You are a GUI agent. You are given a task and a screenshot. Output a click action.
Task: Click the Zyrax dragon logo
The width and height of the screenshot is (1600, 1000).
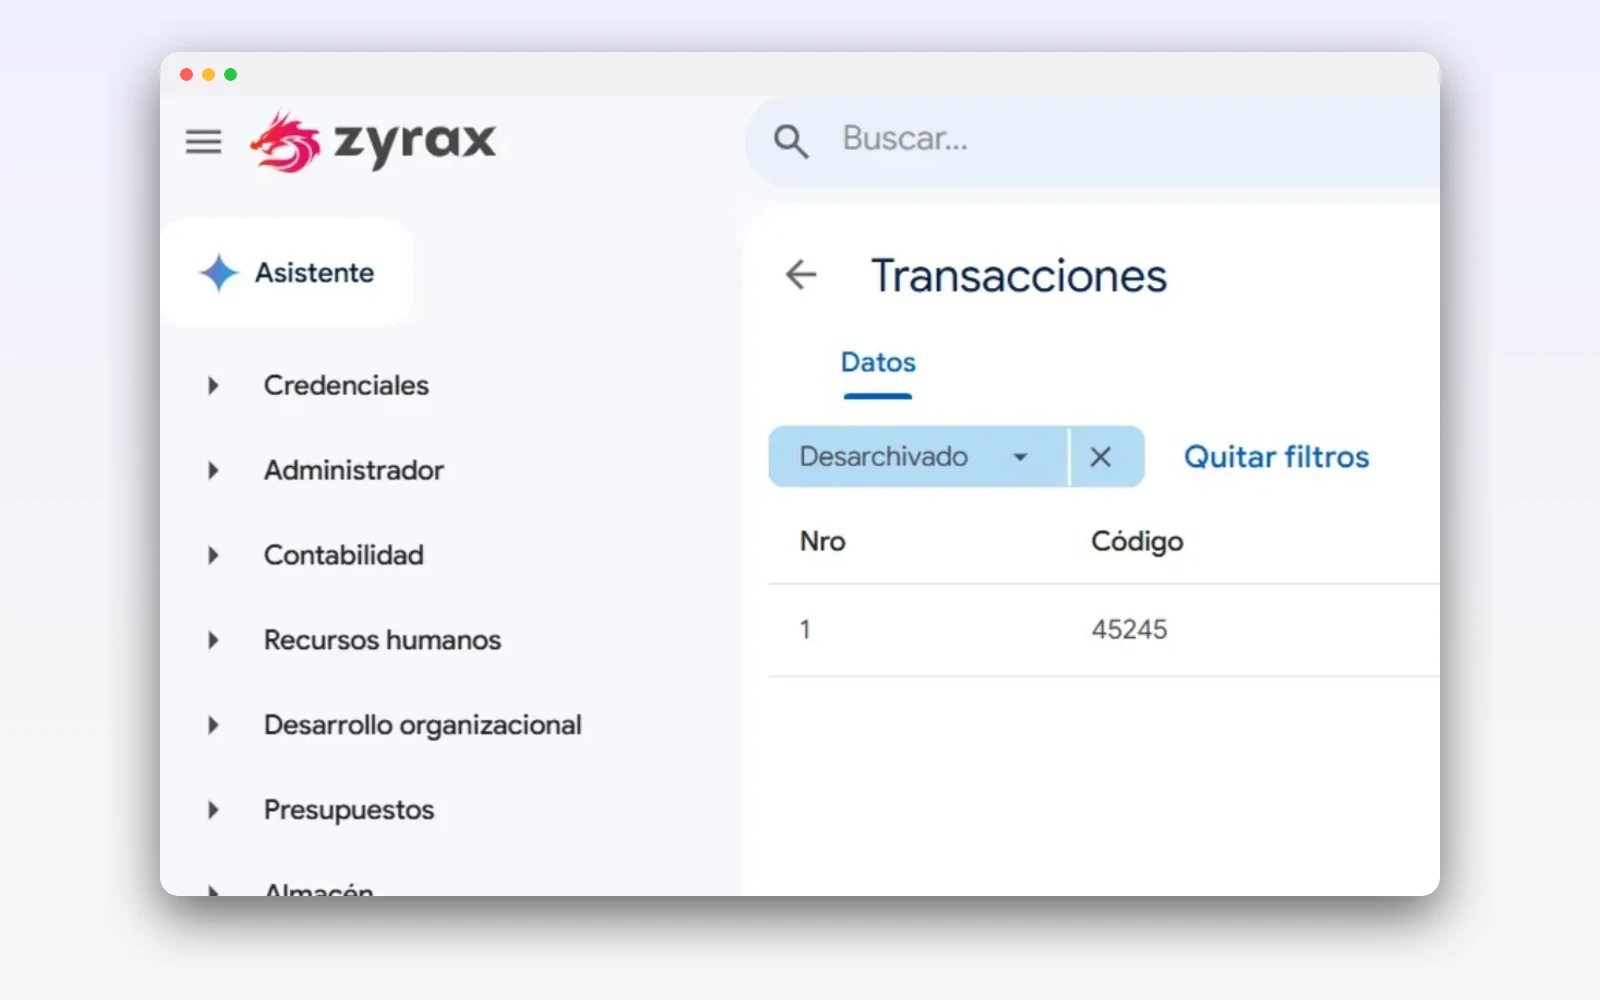(285, 141)
